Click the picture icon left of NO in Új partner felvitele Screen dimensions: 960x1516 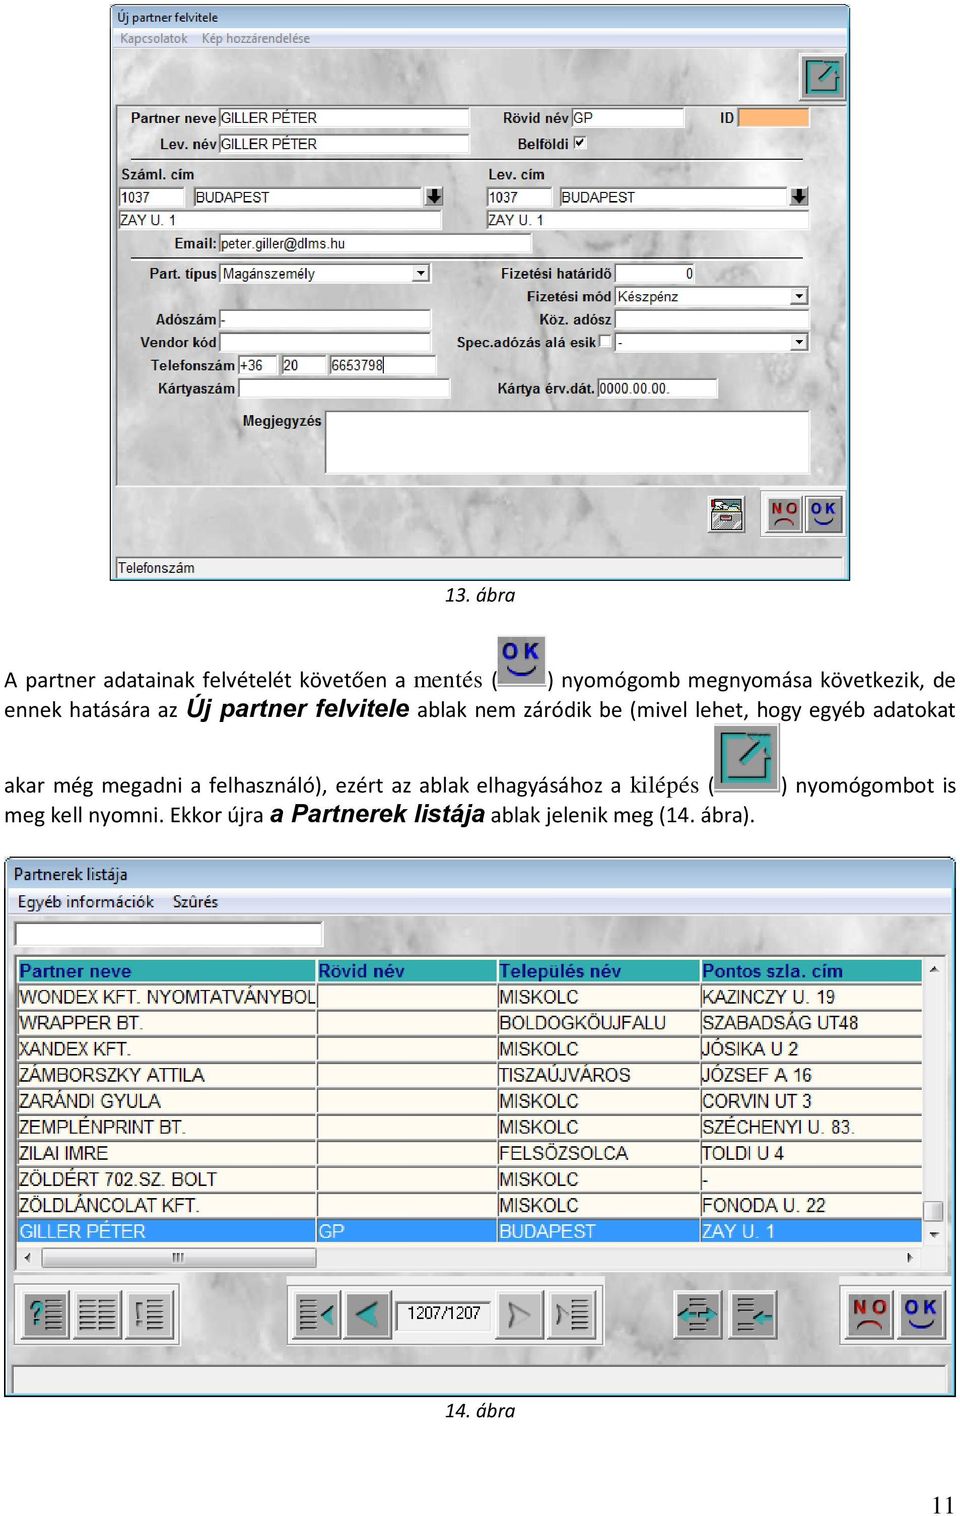pos(727,514)
